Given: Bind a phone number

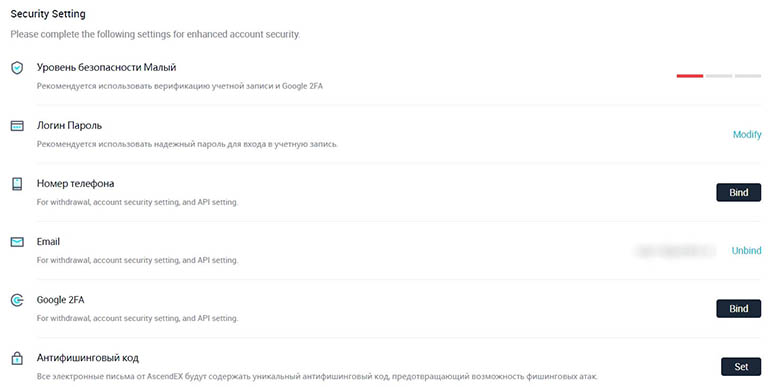Looking at the screenshot, I should click(738, 192).
